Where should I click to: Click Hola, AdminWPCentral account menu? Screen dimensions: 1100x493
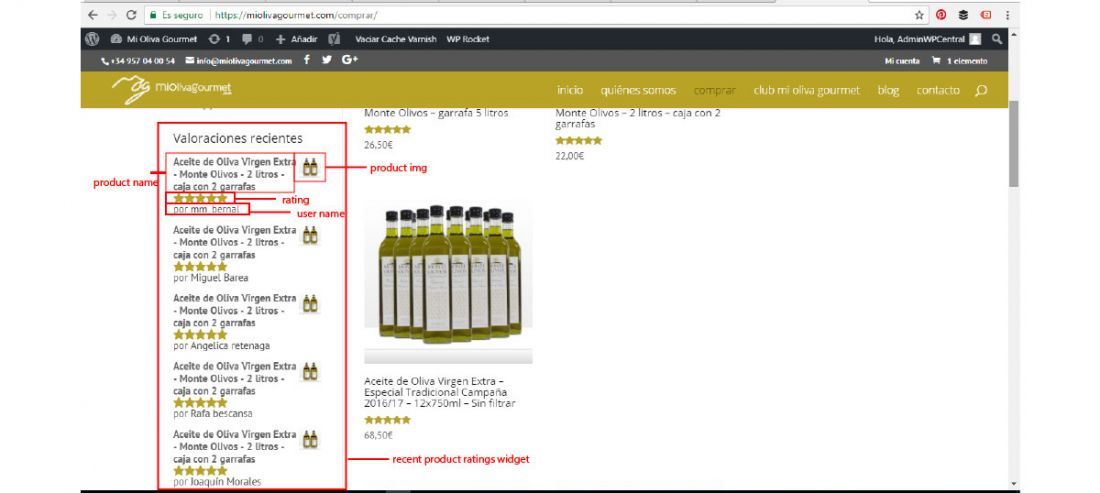(920, 39)
